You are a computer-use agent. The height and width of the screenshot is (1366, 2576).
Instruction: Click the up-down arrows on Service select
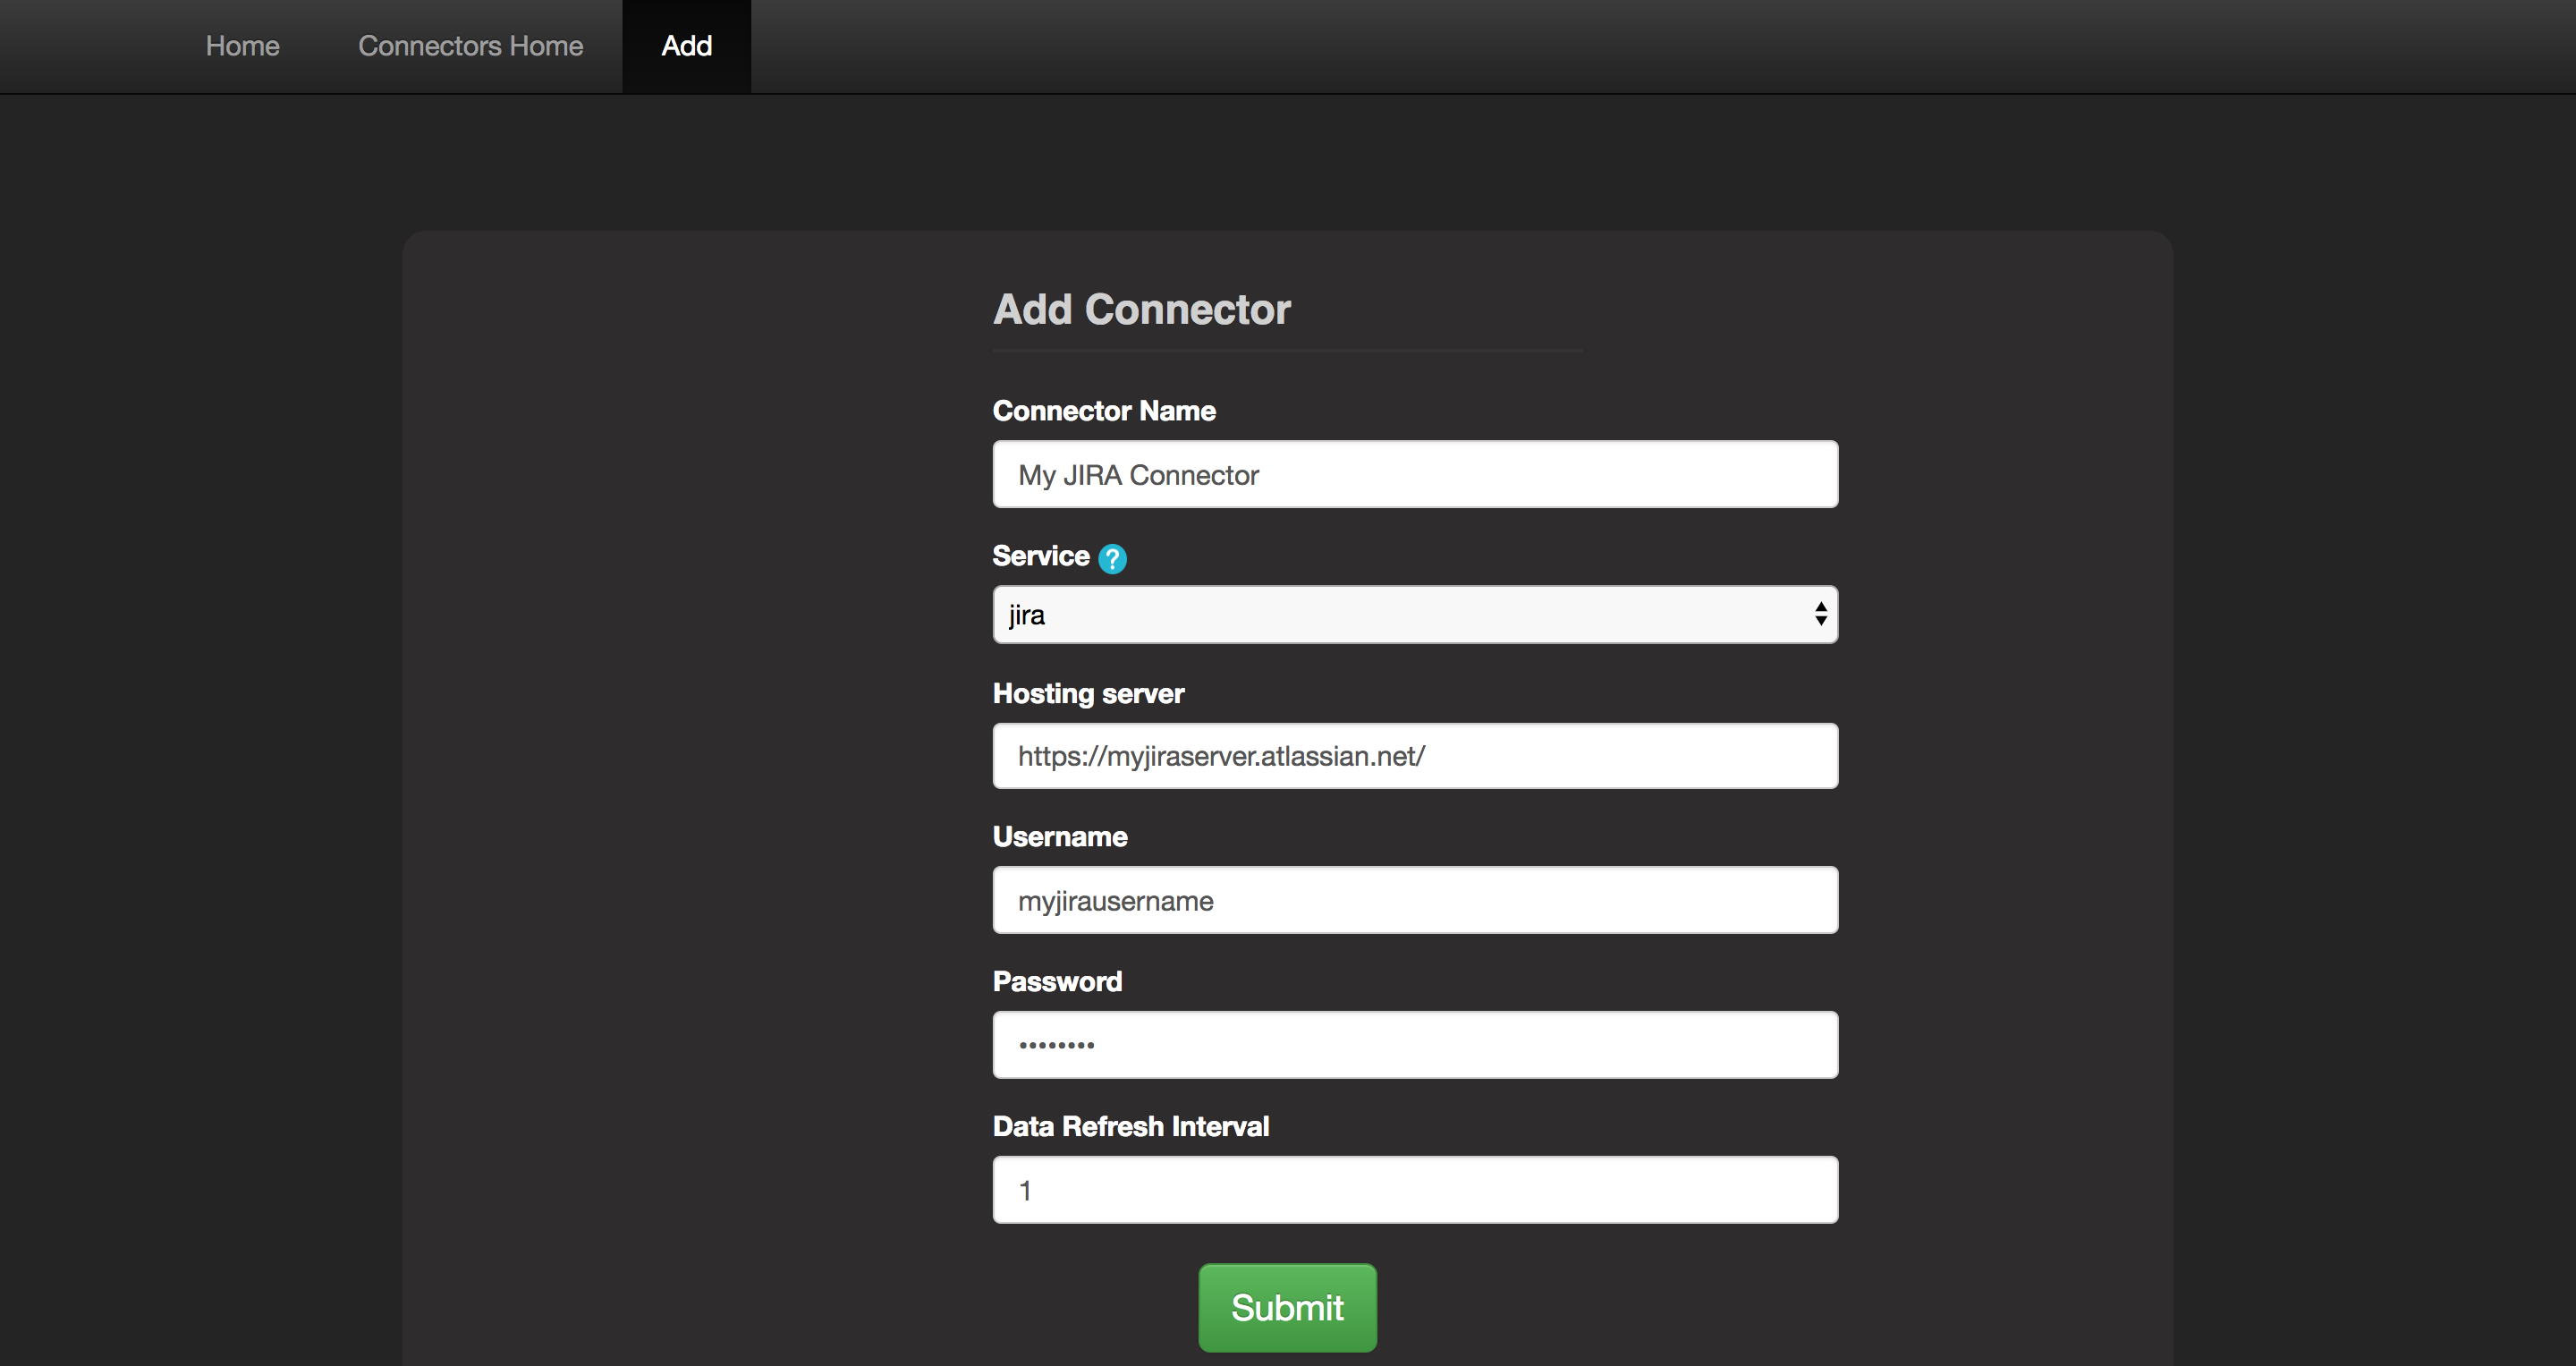[1820, 614]
